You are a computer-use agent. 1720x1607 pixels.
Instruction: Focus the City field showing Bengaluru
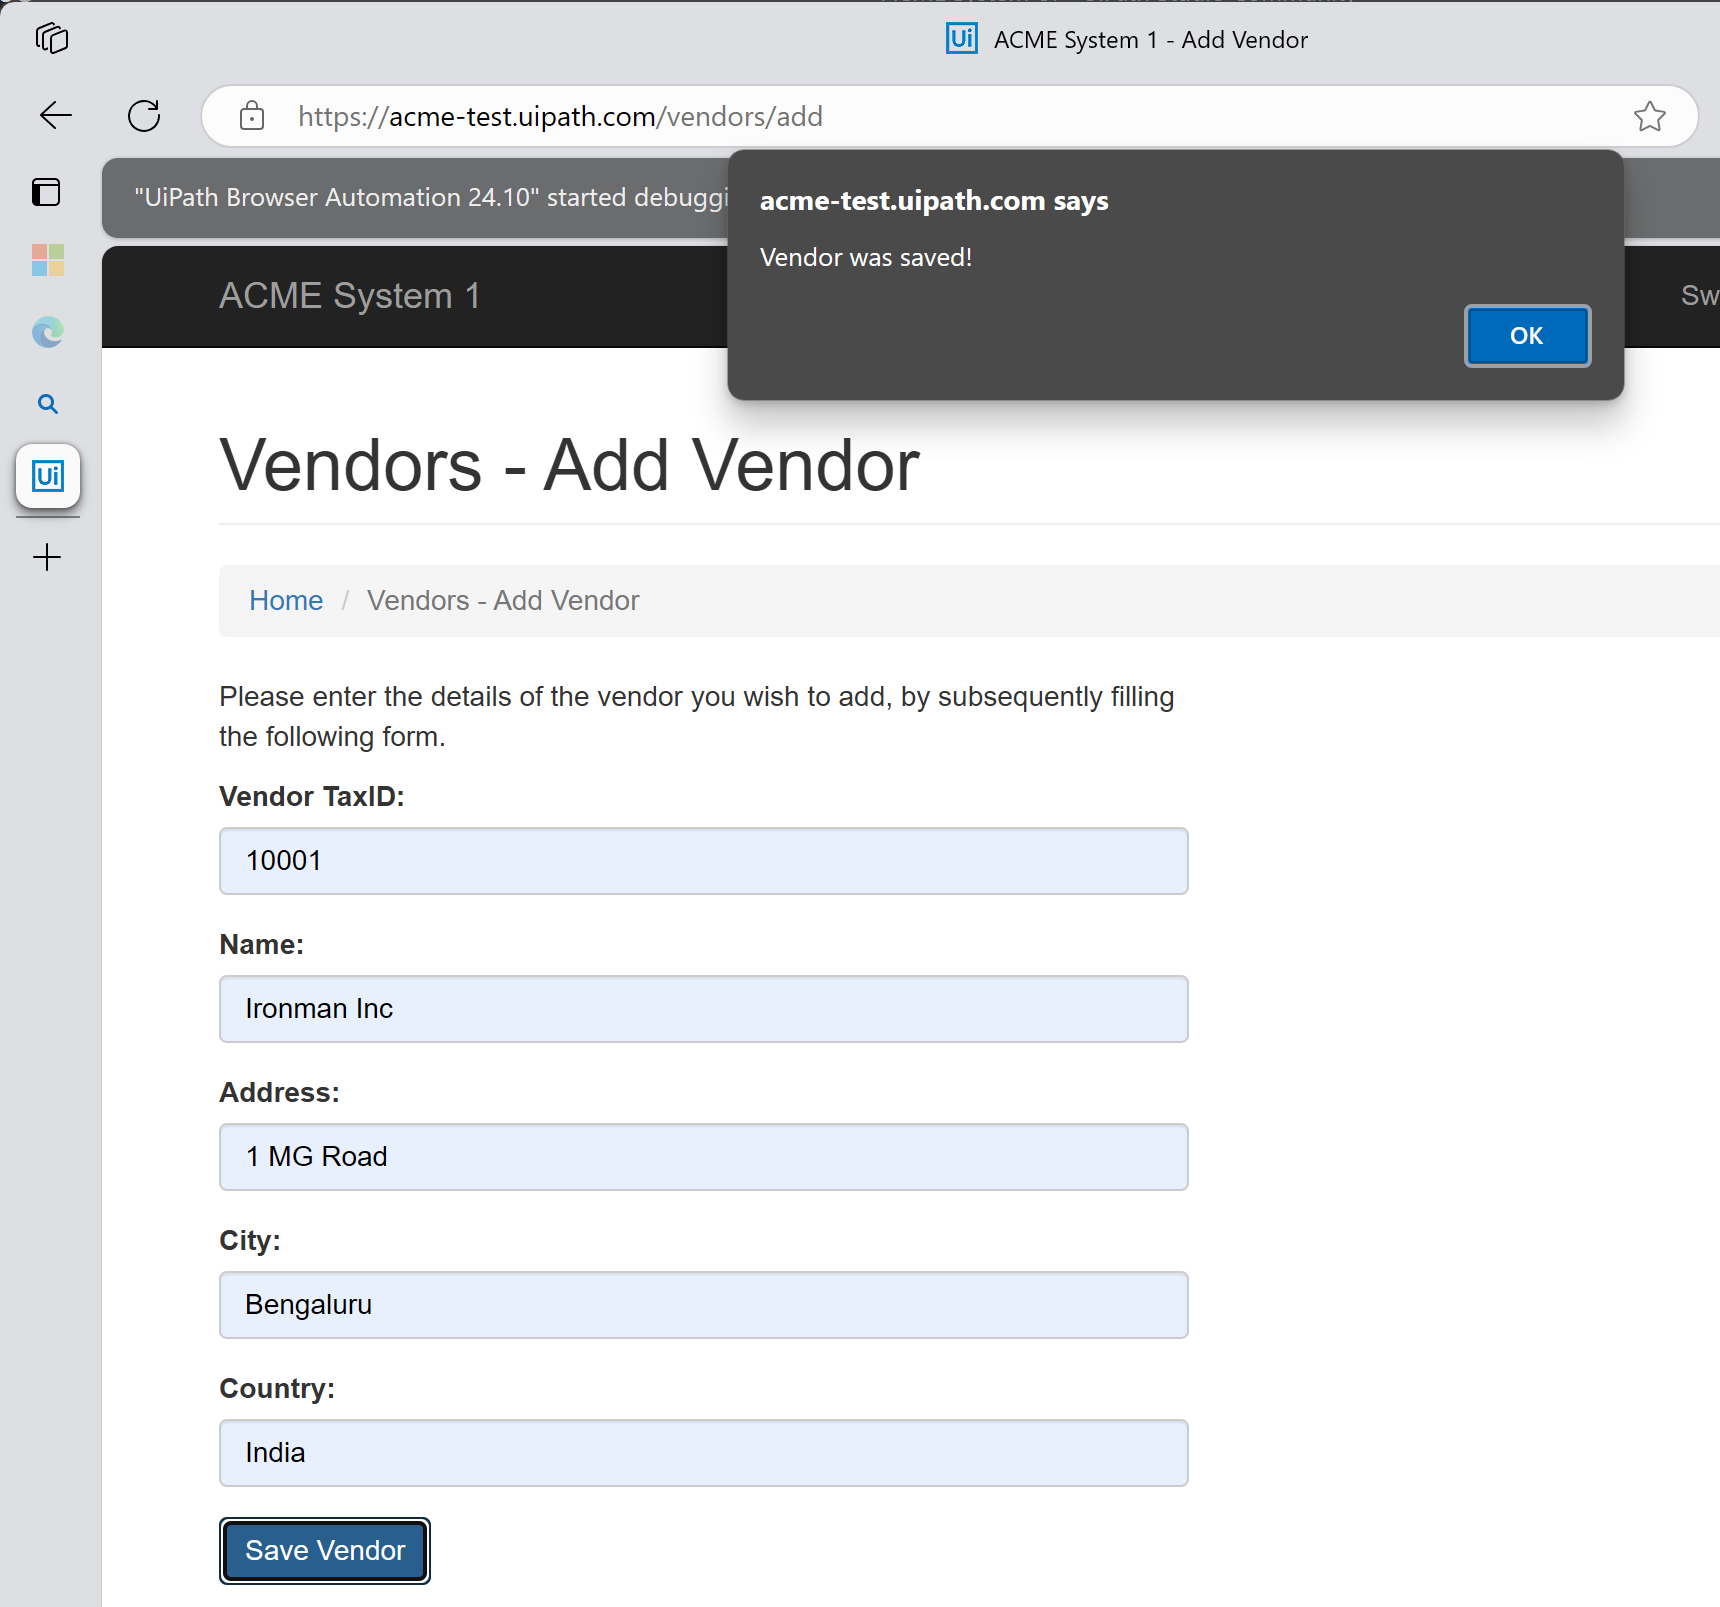[704, 1305]
